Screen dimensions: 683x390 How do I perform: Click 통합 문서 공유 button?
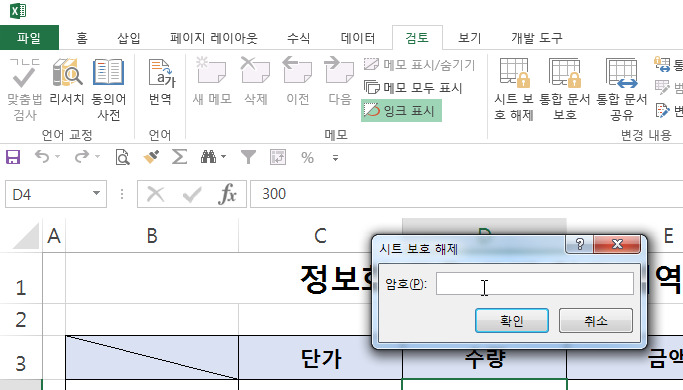pos(622,89)
